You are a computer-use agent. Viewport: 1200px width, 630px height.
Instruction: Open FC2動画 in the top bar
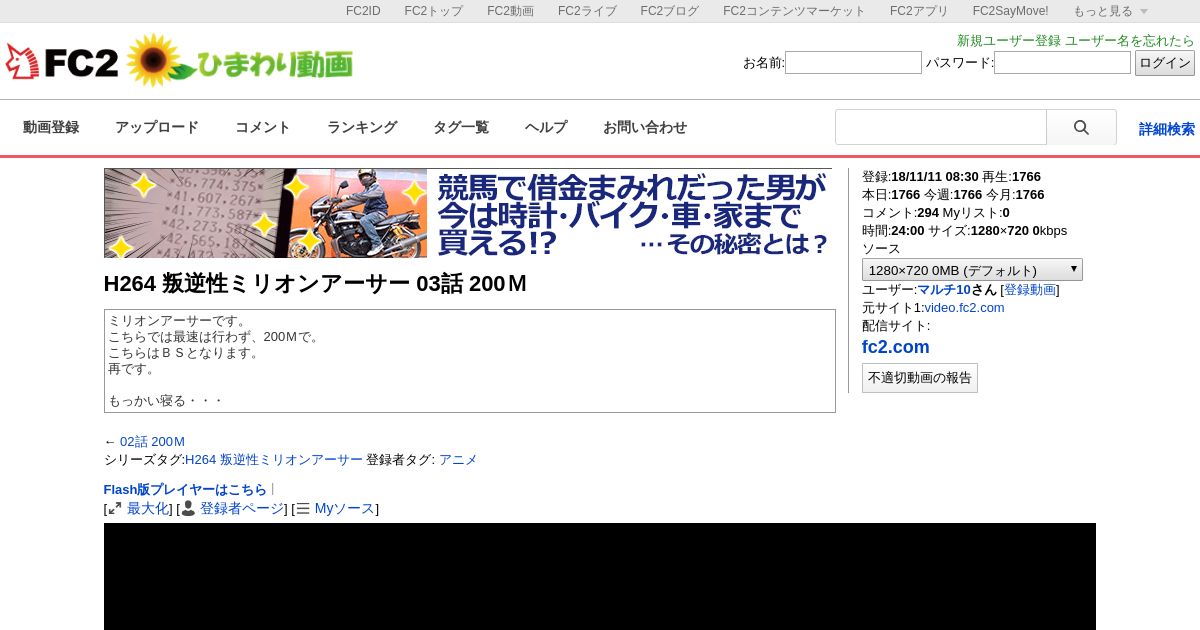510,11
